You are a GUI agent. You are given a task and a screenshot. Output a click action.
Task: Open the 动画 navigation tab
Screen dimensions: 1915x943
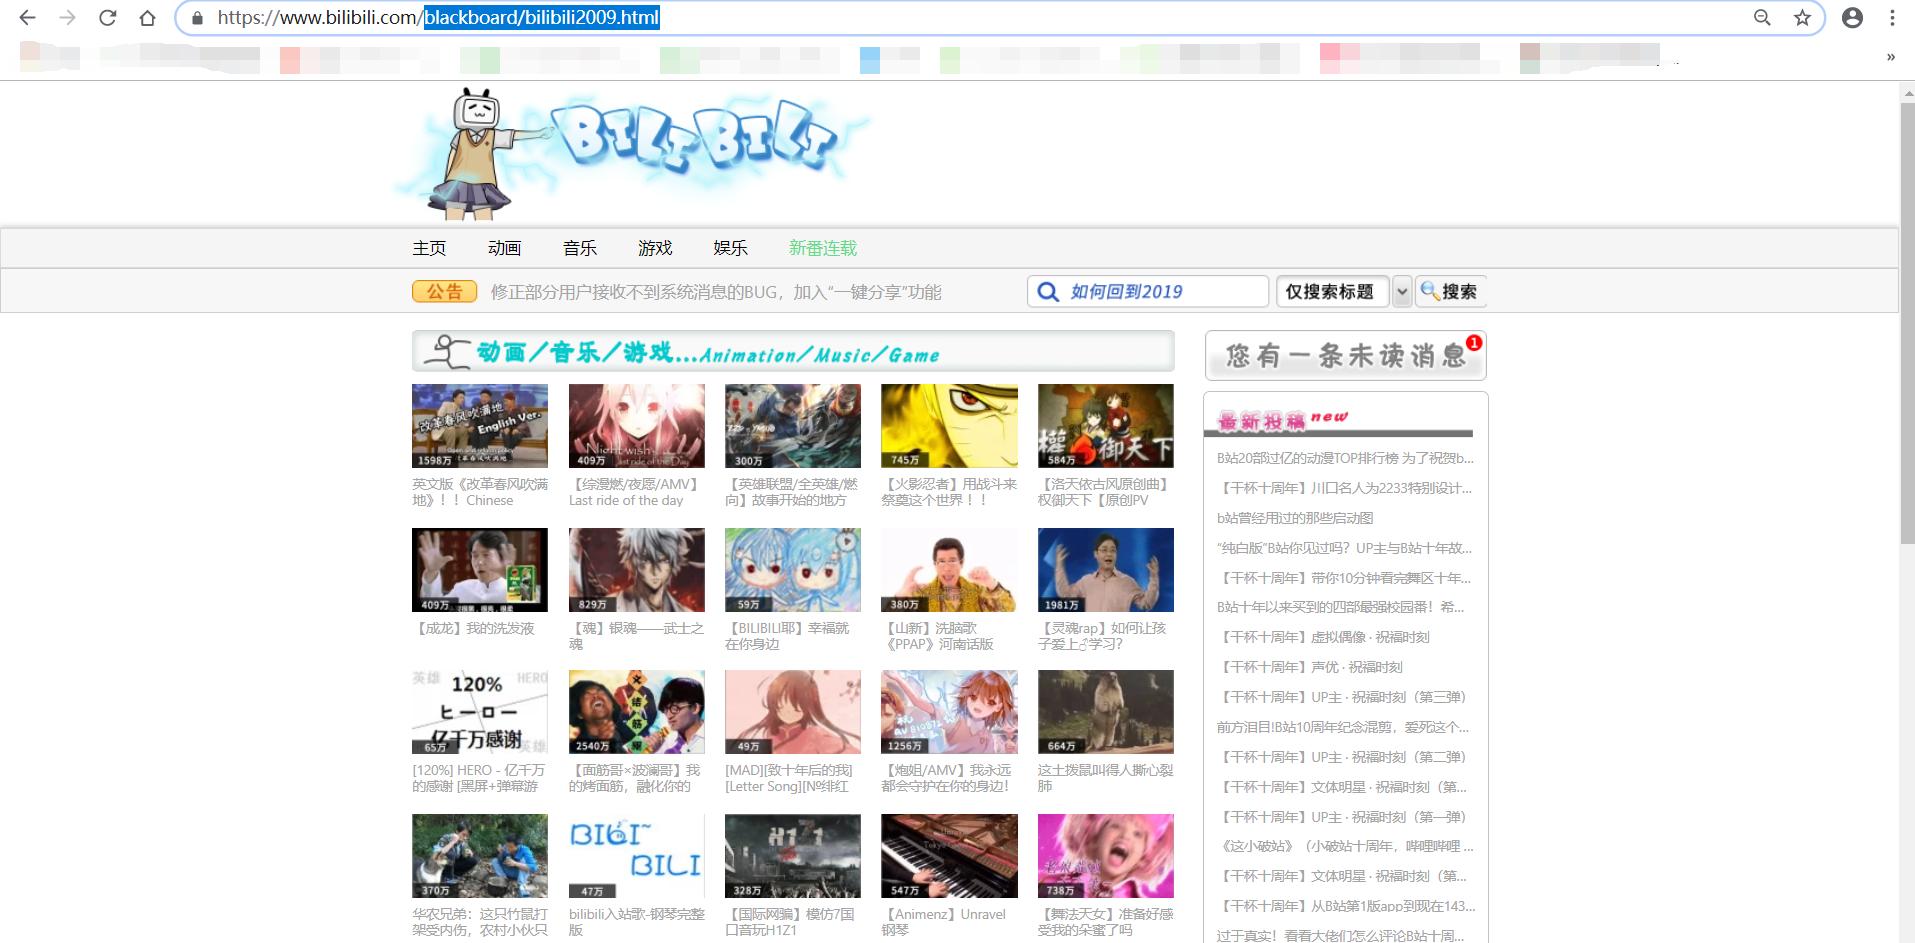[x=504, y=248]
